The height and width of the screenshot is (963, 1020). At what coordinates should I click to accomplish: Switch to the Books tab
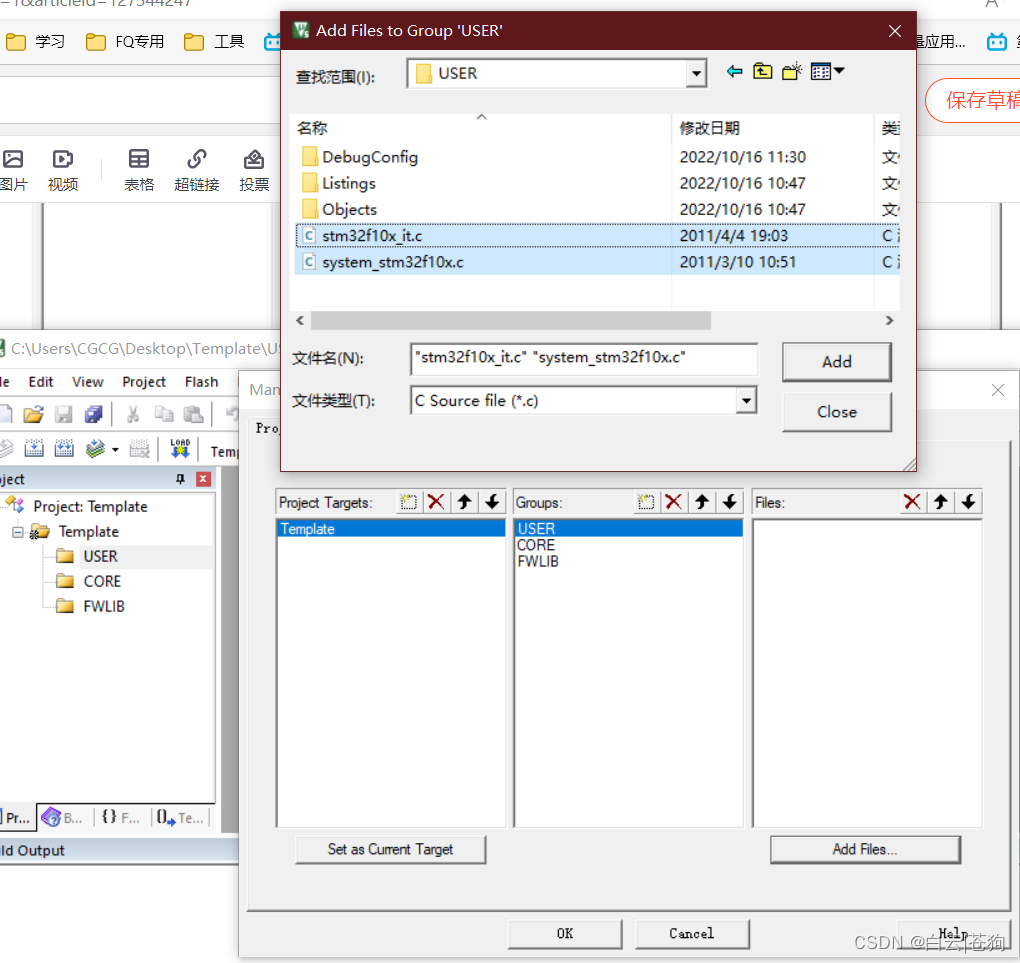[62, 818]
